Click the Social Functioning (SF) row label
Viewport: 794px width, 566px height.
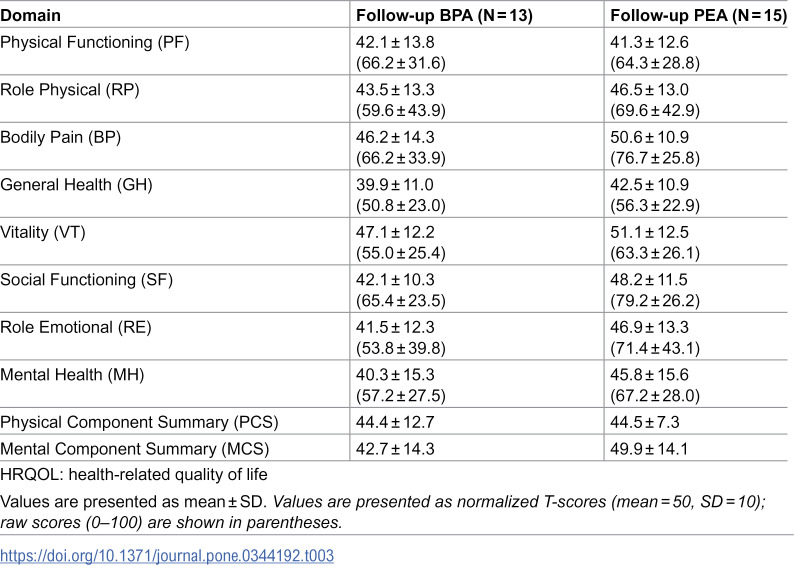pyautogui.click(x=87, y=280)
